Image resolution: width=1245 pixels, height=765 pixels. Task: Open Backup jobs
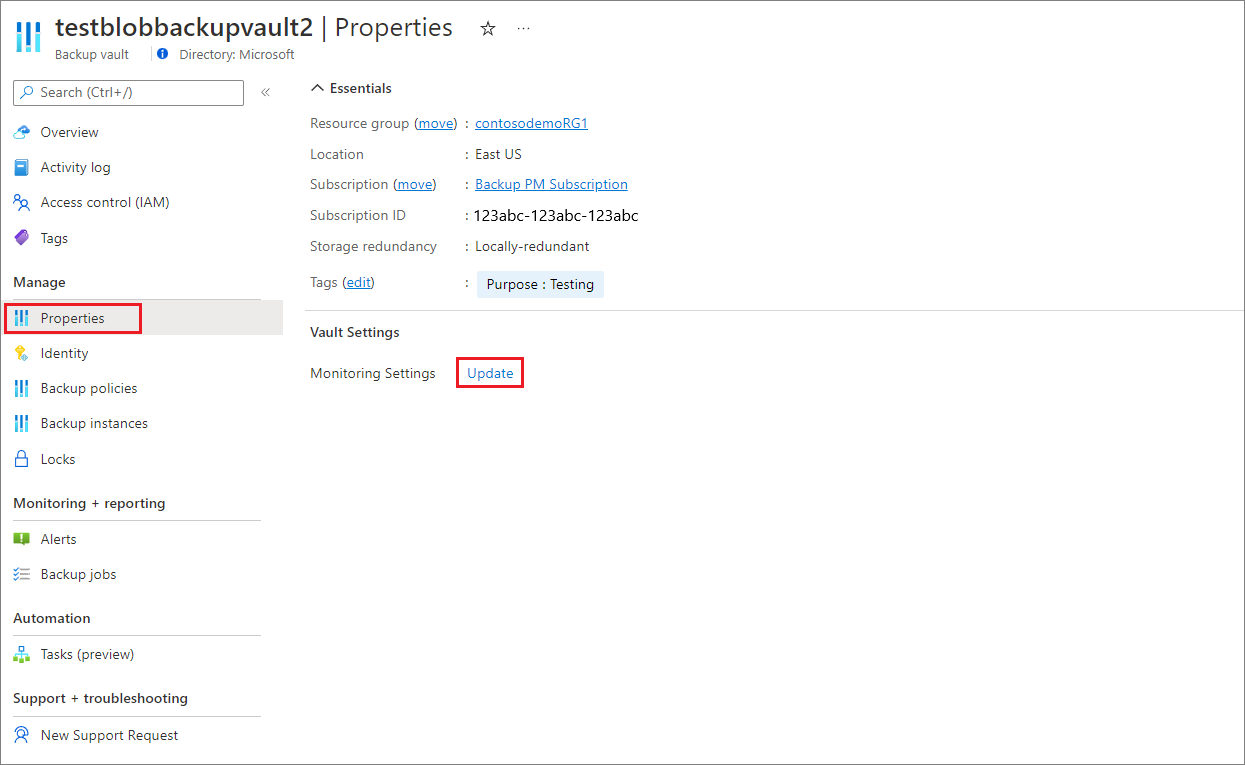coord(76,573)
